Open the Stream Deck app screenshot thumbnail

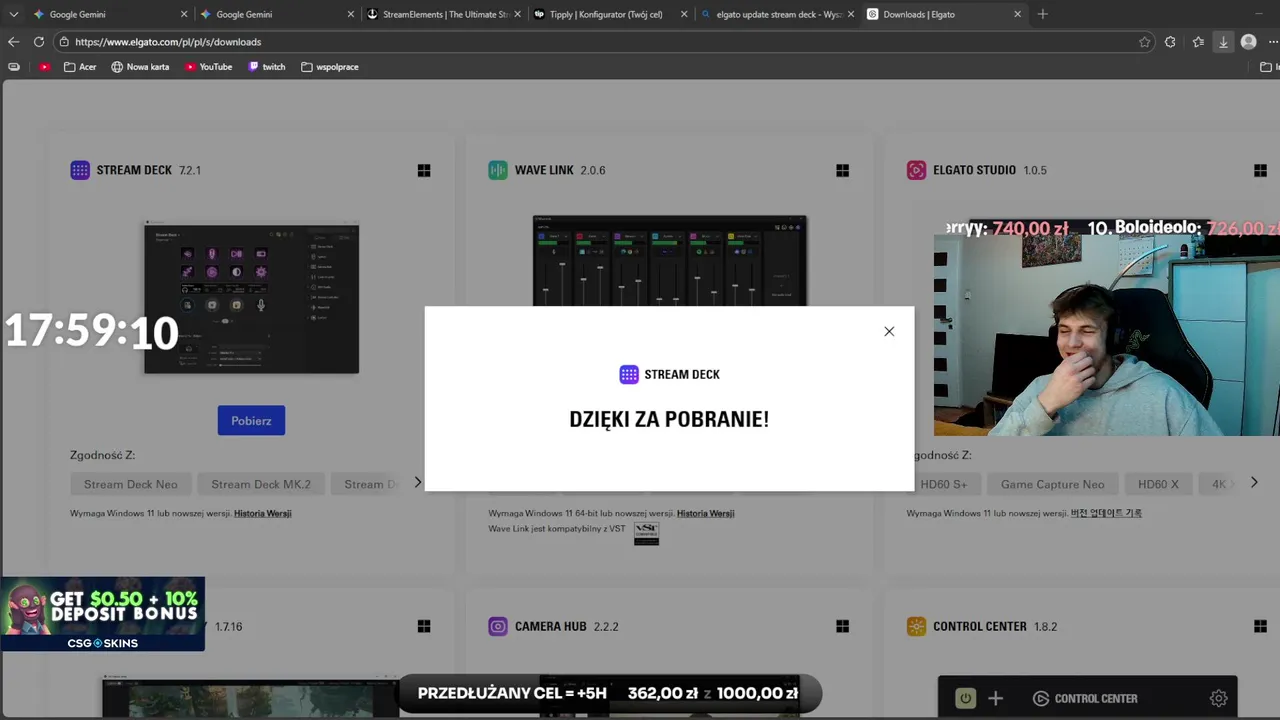pos(251,298)
